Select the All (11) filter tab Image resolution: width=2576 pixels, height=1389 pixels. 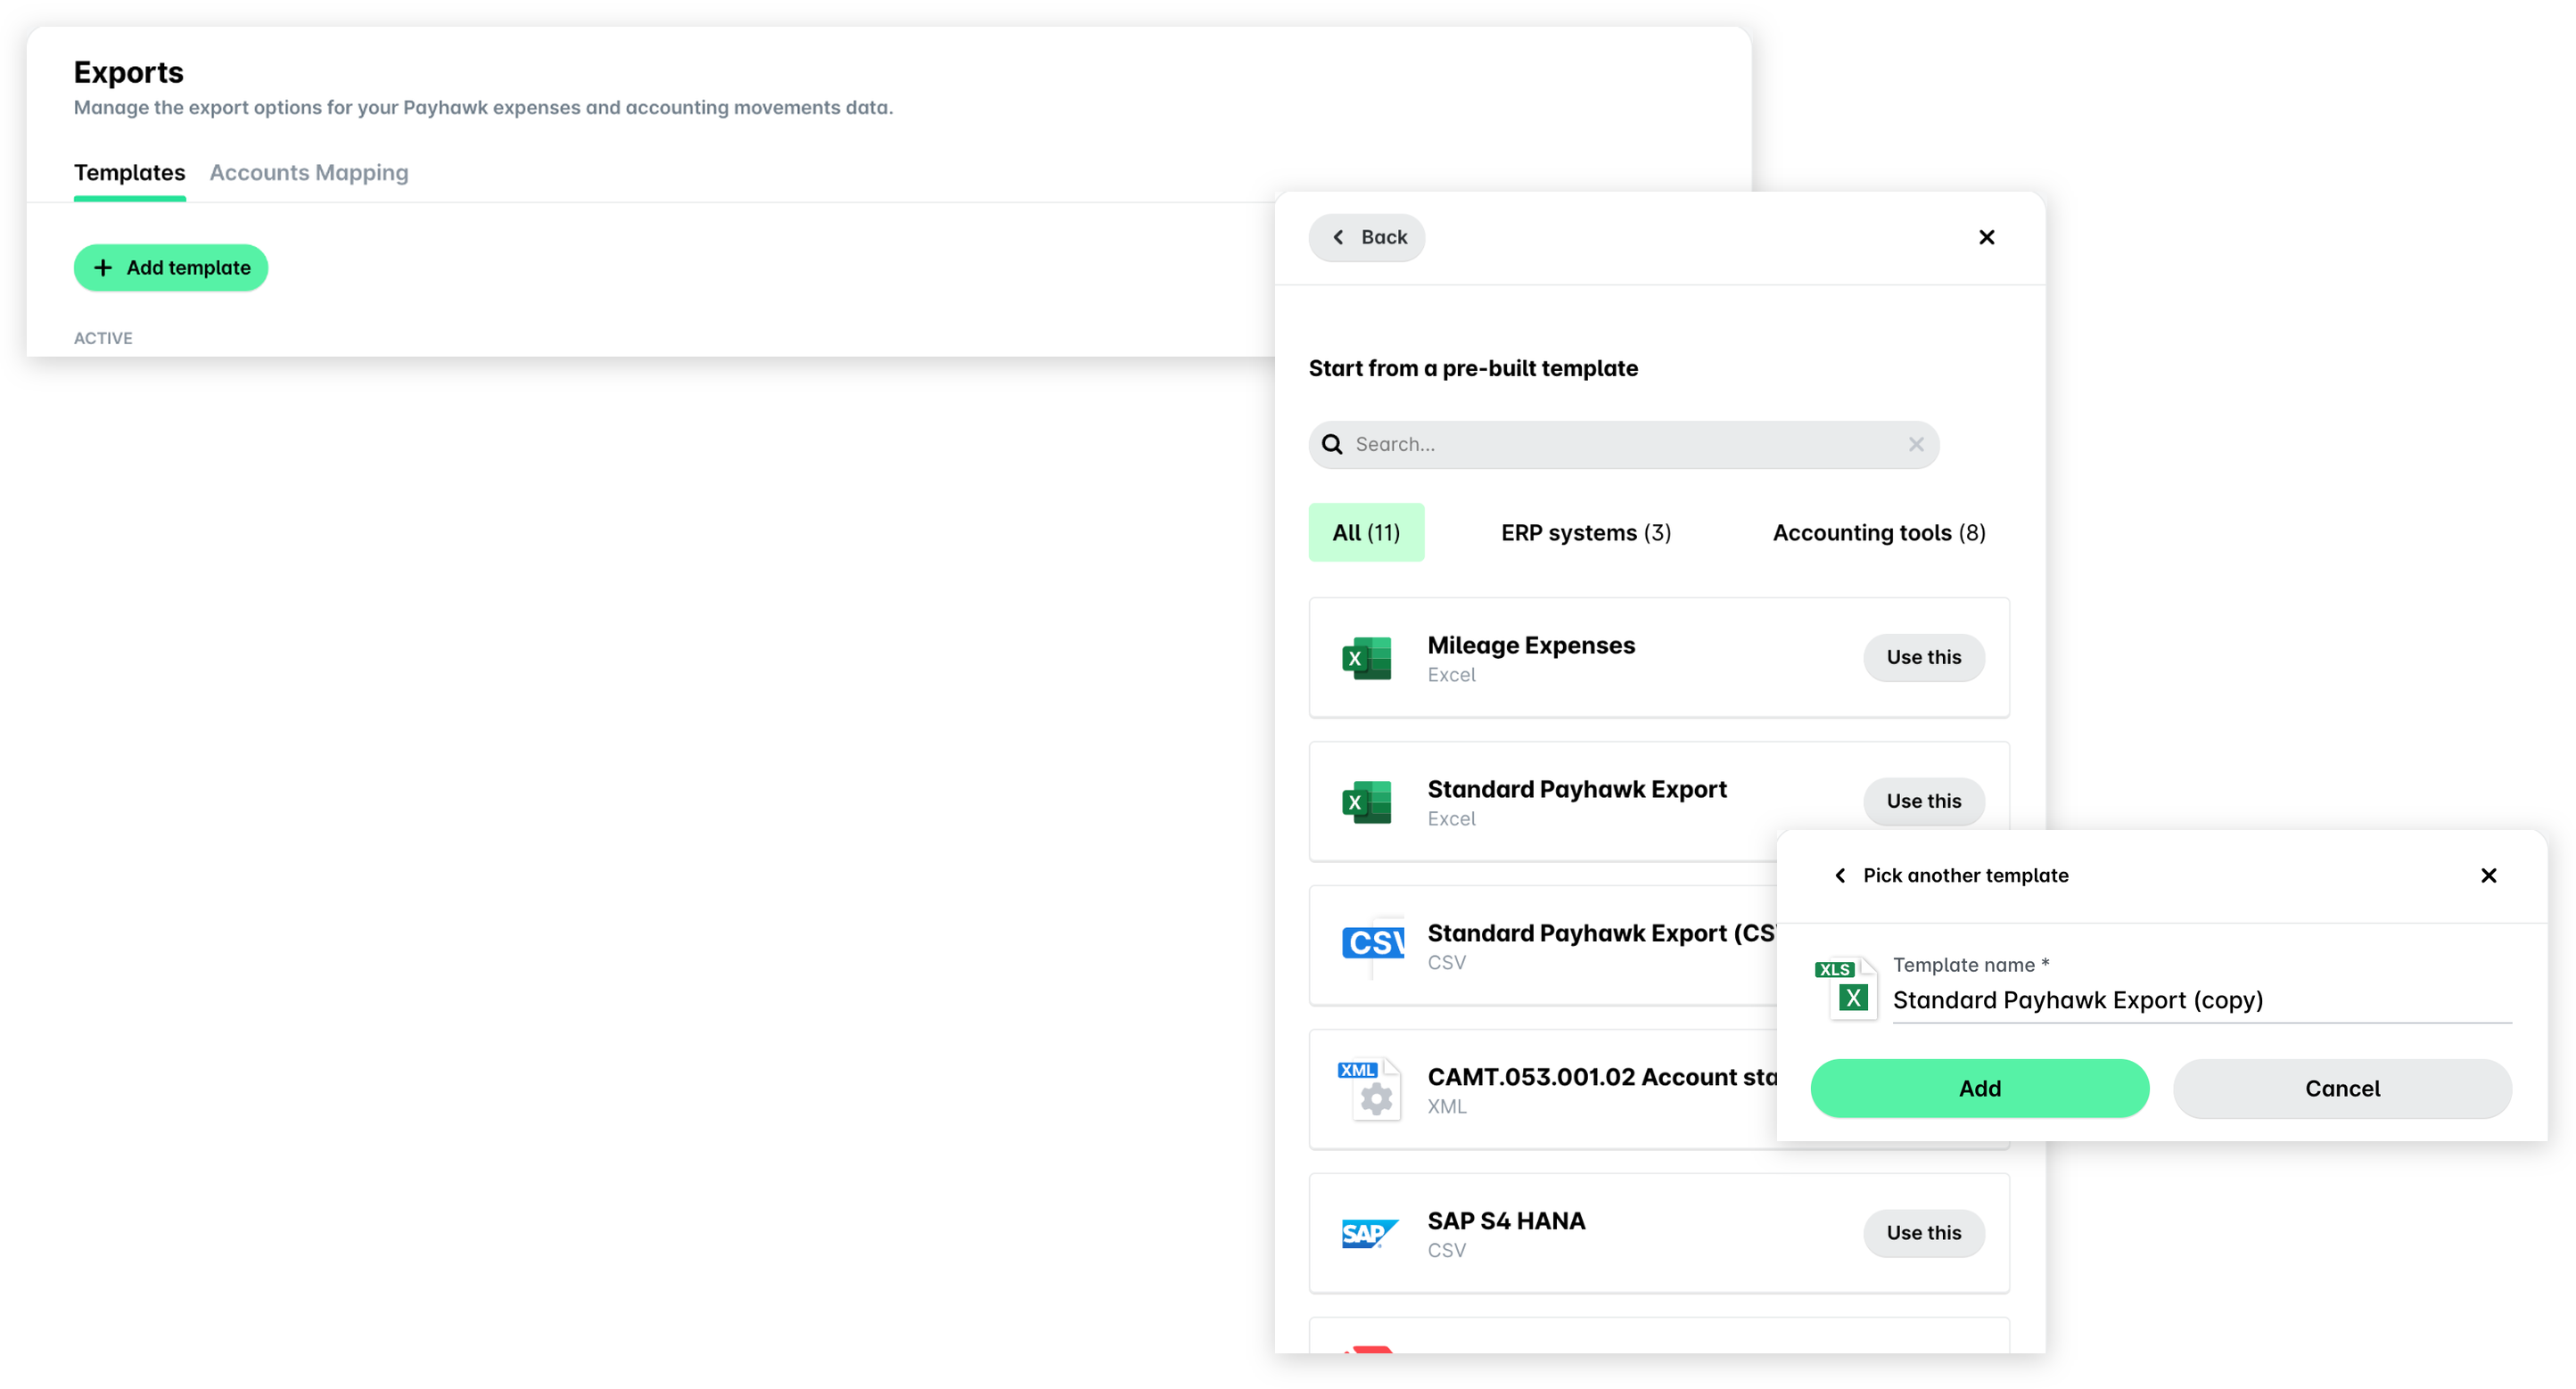click(1366, 532)
